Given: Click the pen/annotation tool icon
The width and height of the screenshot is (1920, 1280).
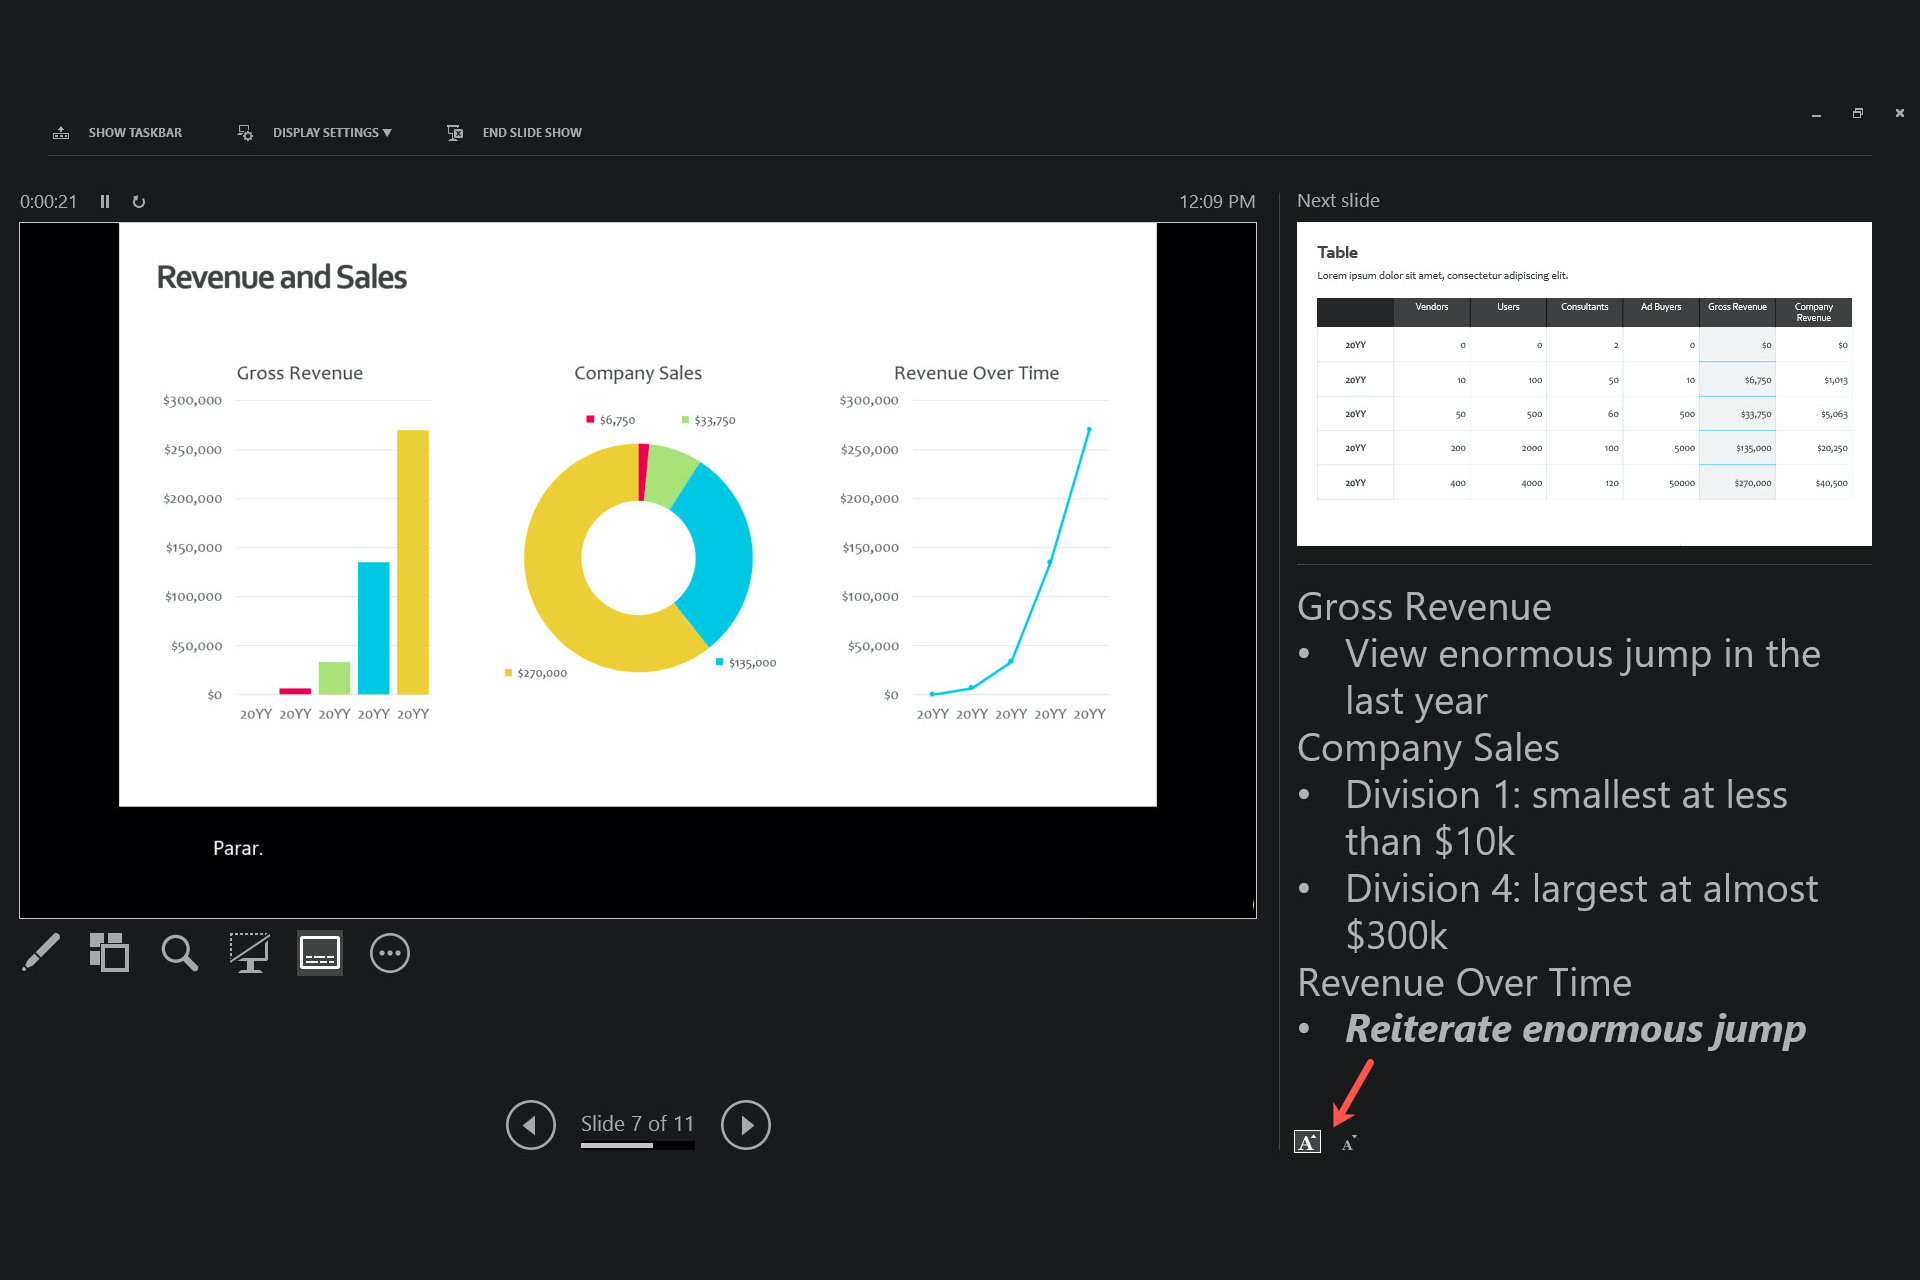Looking at the screenshot, I should pyautogui.click(x=39, y=953).
